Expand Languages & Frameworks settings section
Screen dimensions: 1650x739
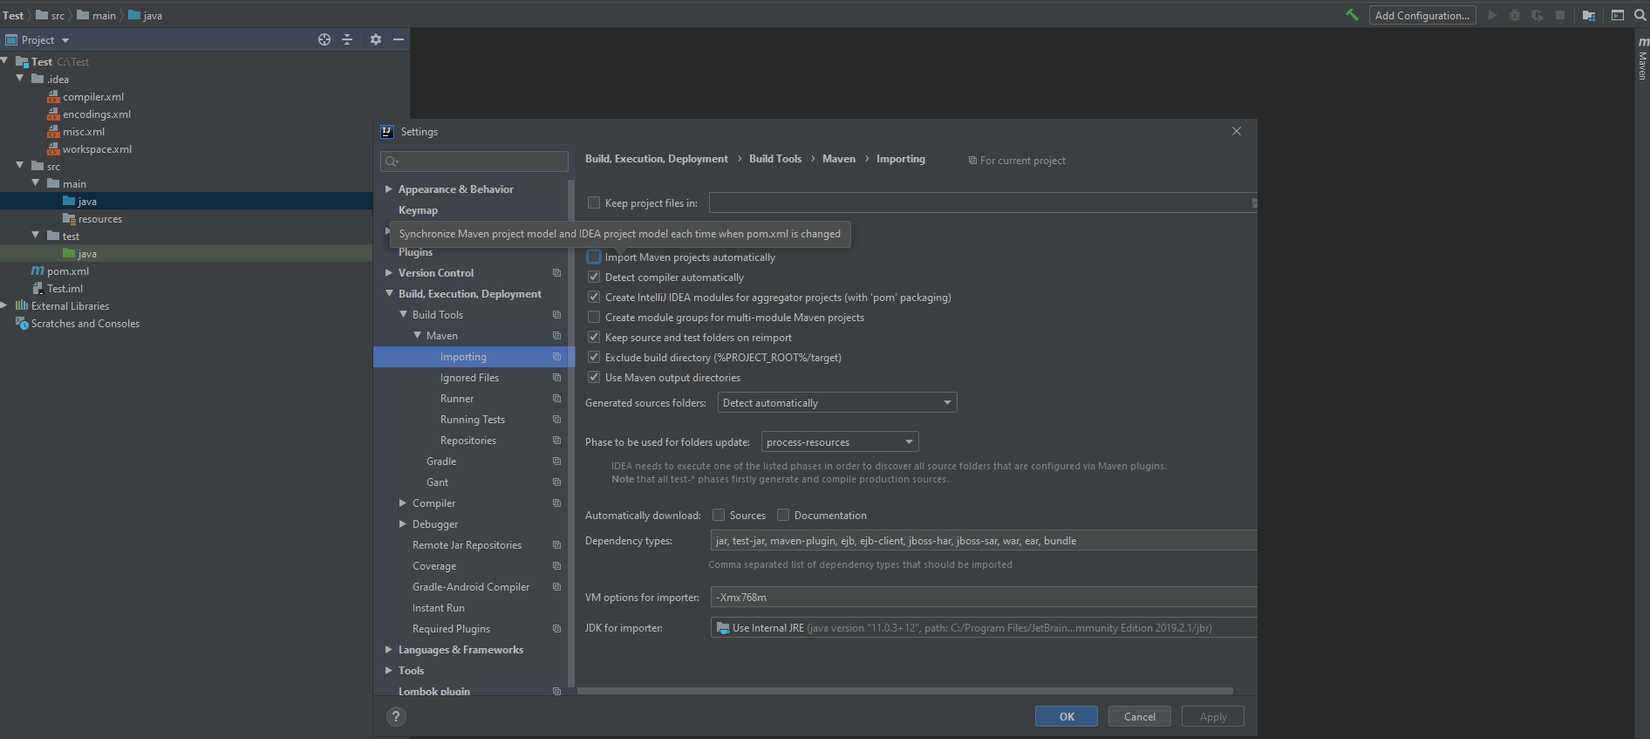[389, 650]
